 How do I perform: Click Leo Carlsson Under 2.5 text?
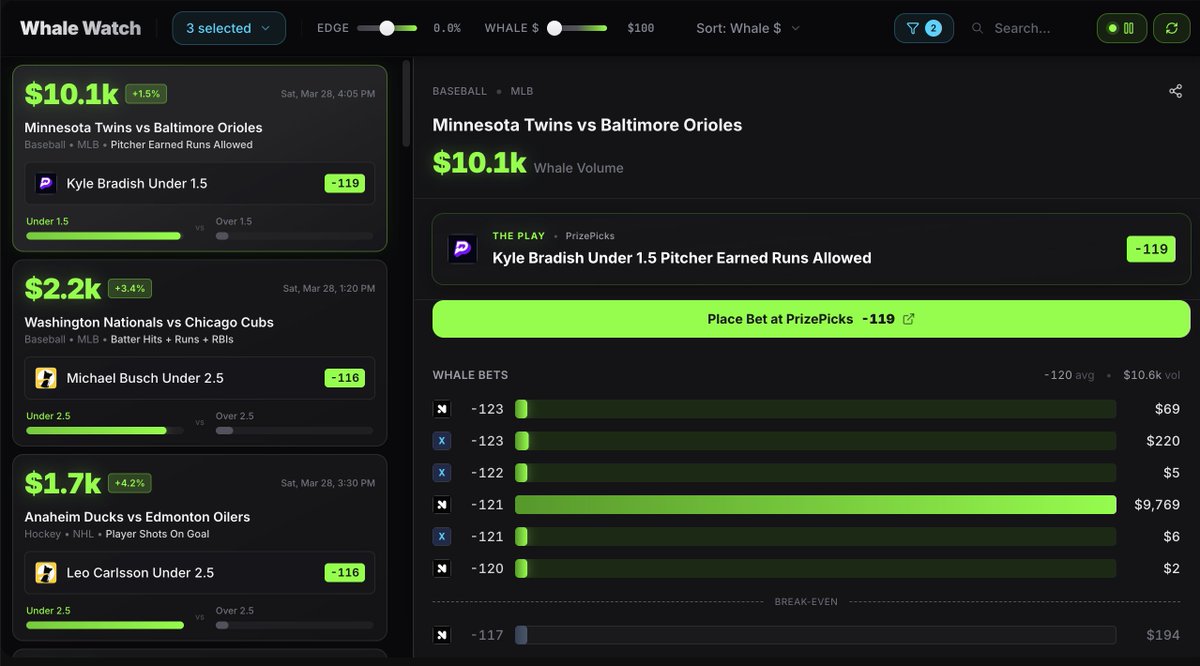point(140,574)
